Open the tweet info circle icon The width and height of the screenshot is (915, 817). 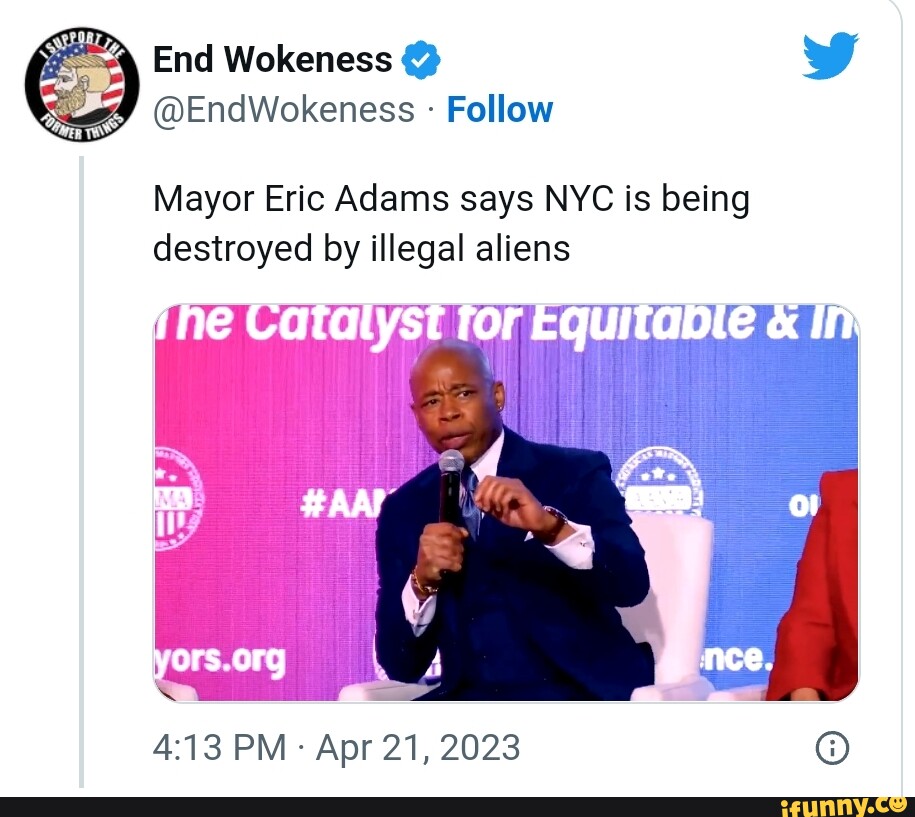[x=832, y=748]
